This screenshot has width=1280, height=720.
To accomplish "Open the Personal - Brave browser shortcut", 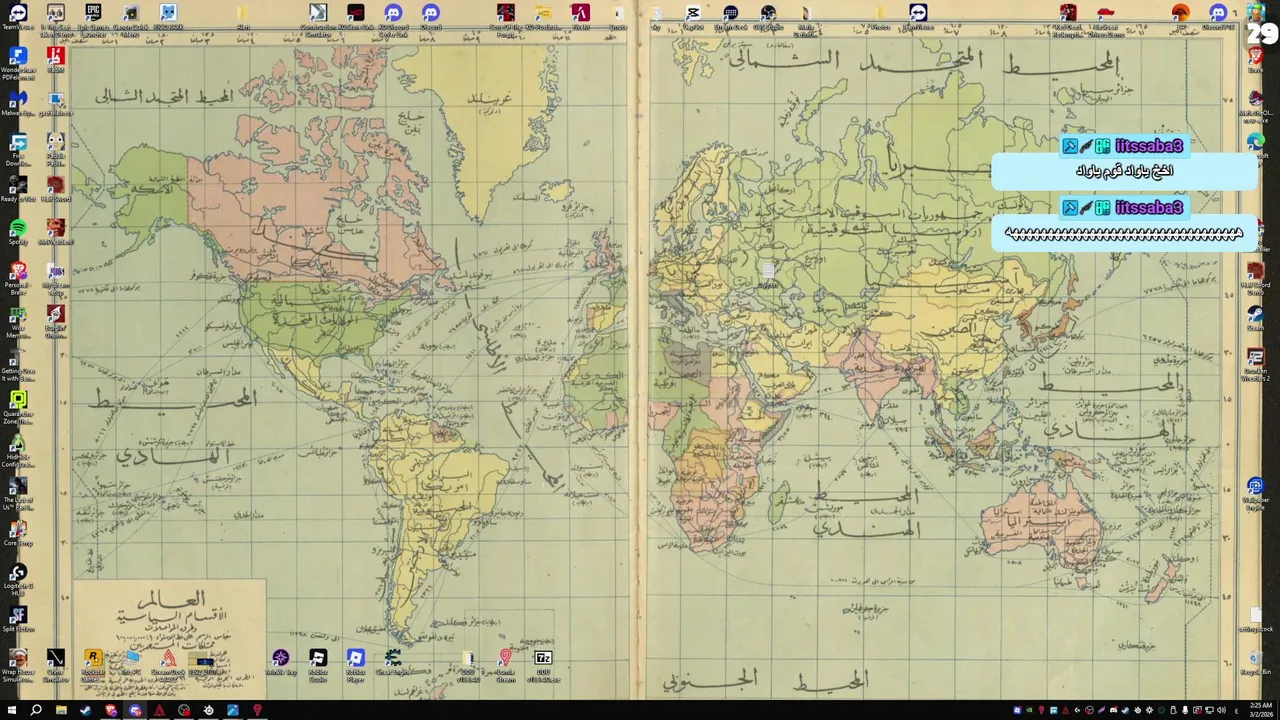I will pos(18,279).
